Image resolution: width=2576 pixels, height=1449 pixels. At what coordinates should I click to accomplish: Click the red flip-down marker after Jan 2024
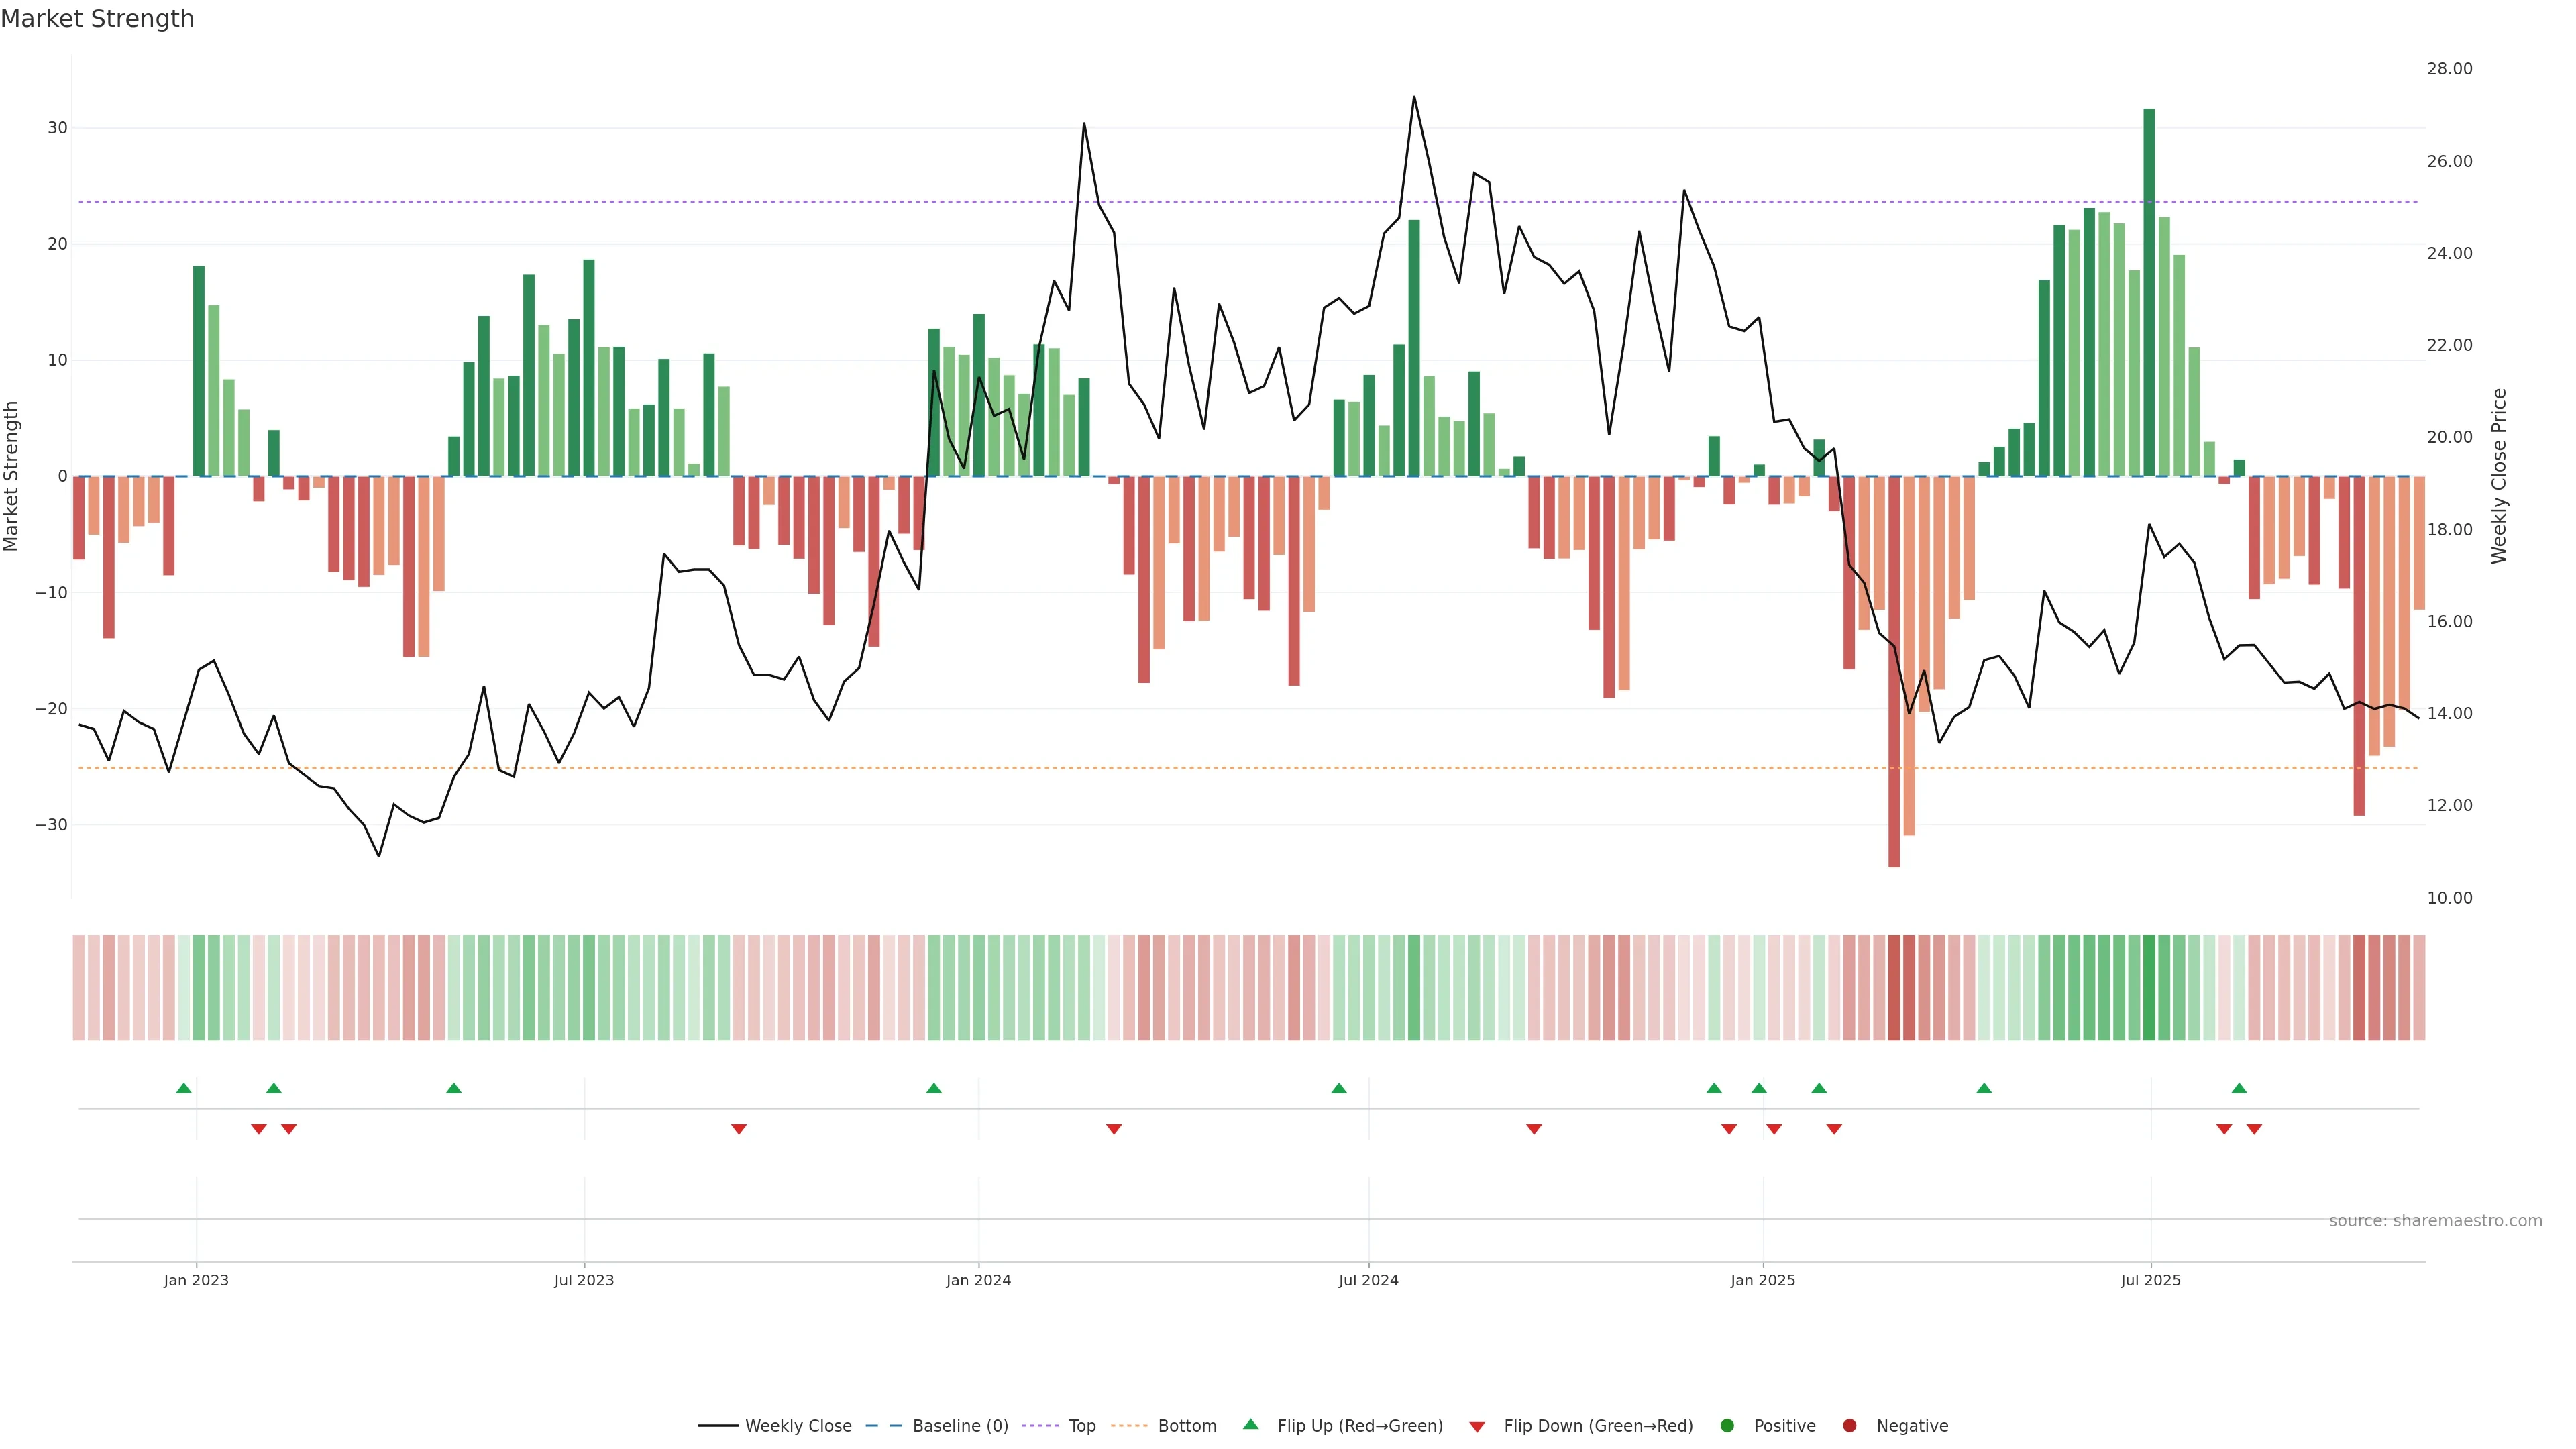(1114, 1129)
